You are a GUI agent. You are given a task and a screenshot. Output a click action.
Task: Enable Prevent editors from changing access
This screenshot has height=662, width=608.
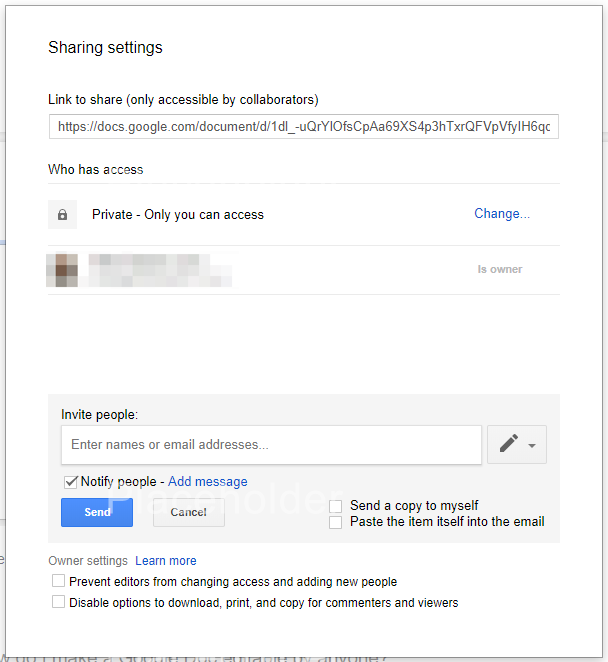coord(59,581)
